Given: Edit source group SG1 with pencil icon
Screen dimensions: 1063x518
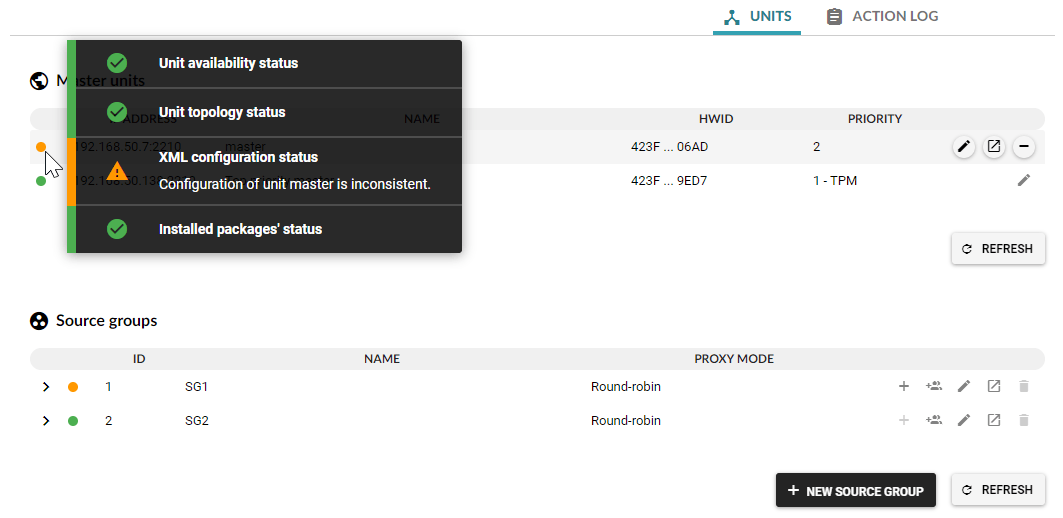Looking at the screenshot, I should point(964,386).
